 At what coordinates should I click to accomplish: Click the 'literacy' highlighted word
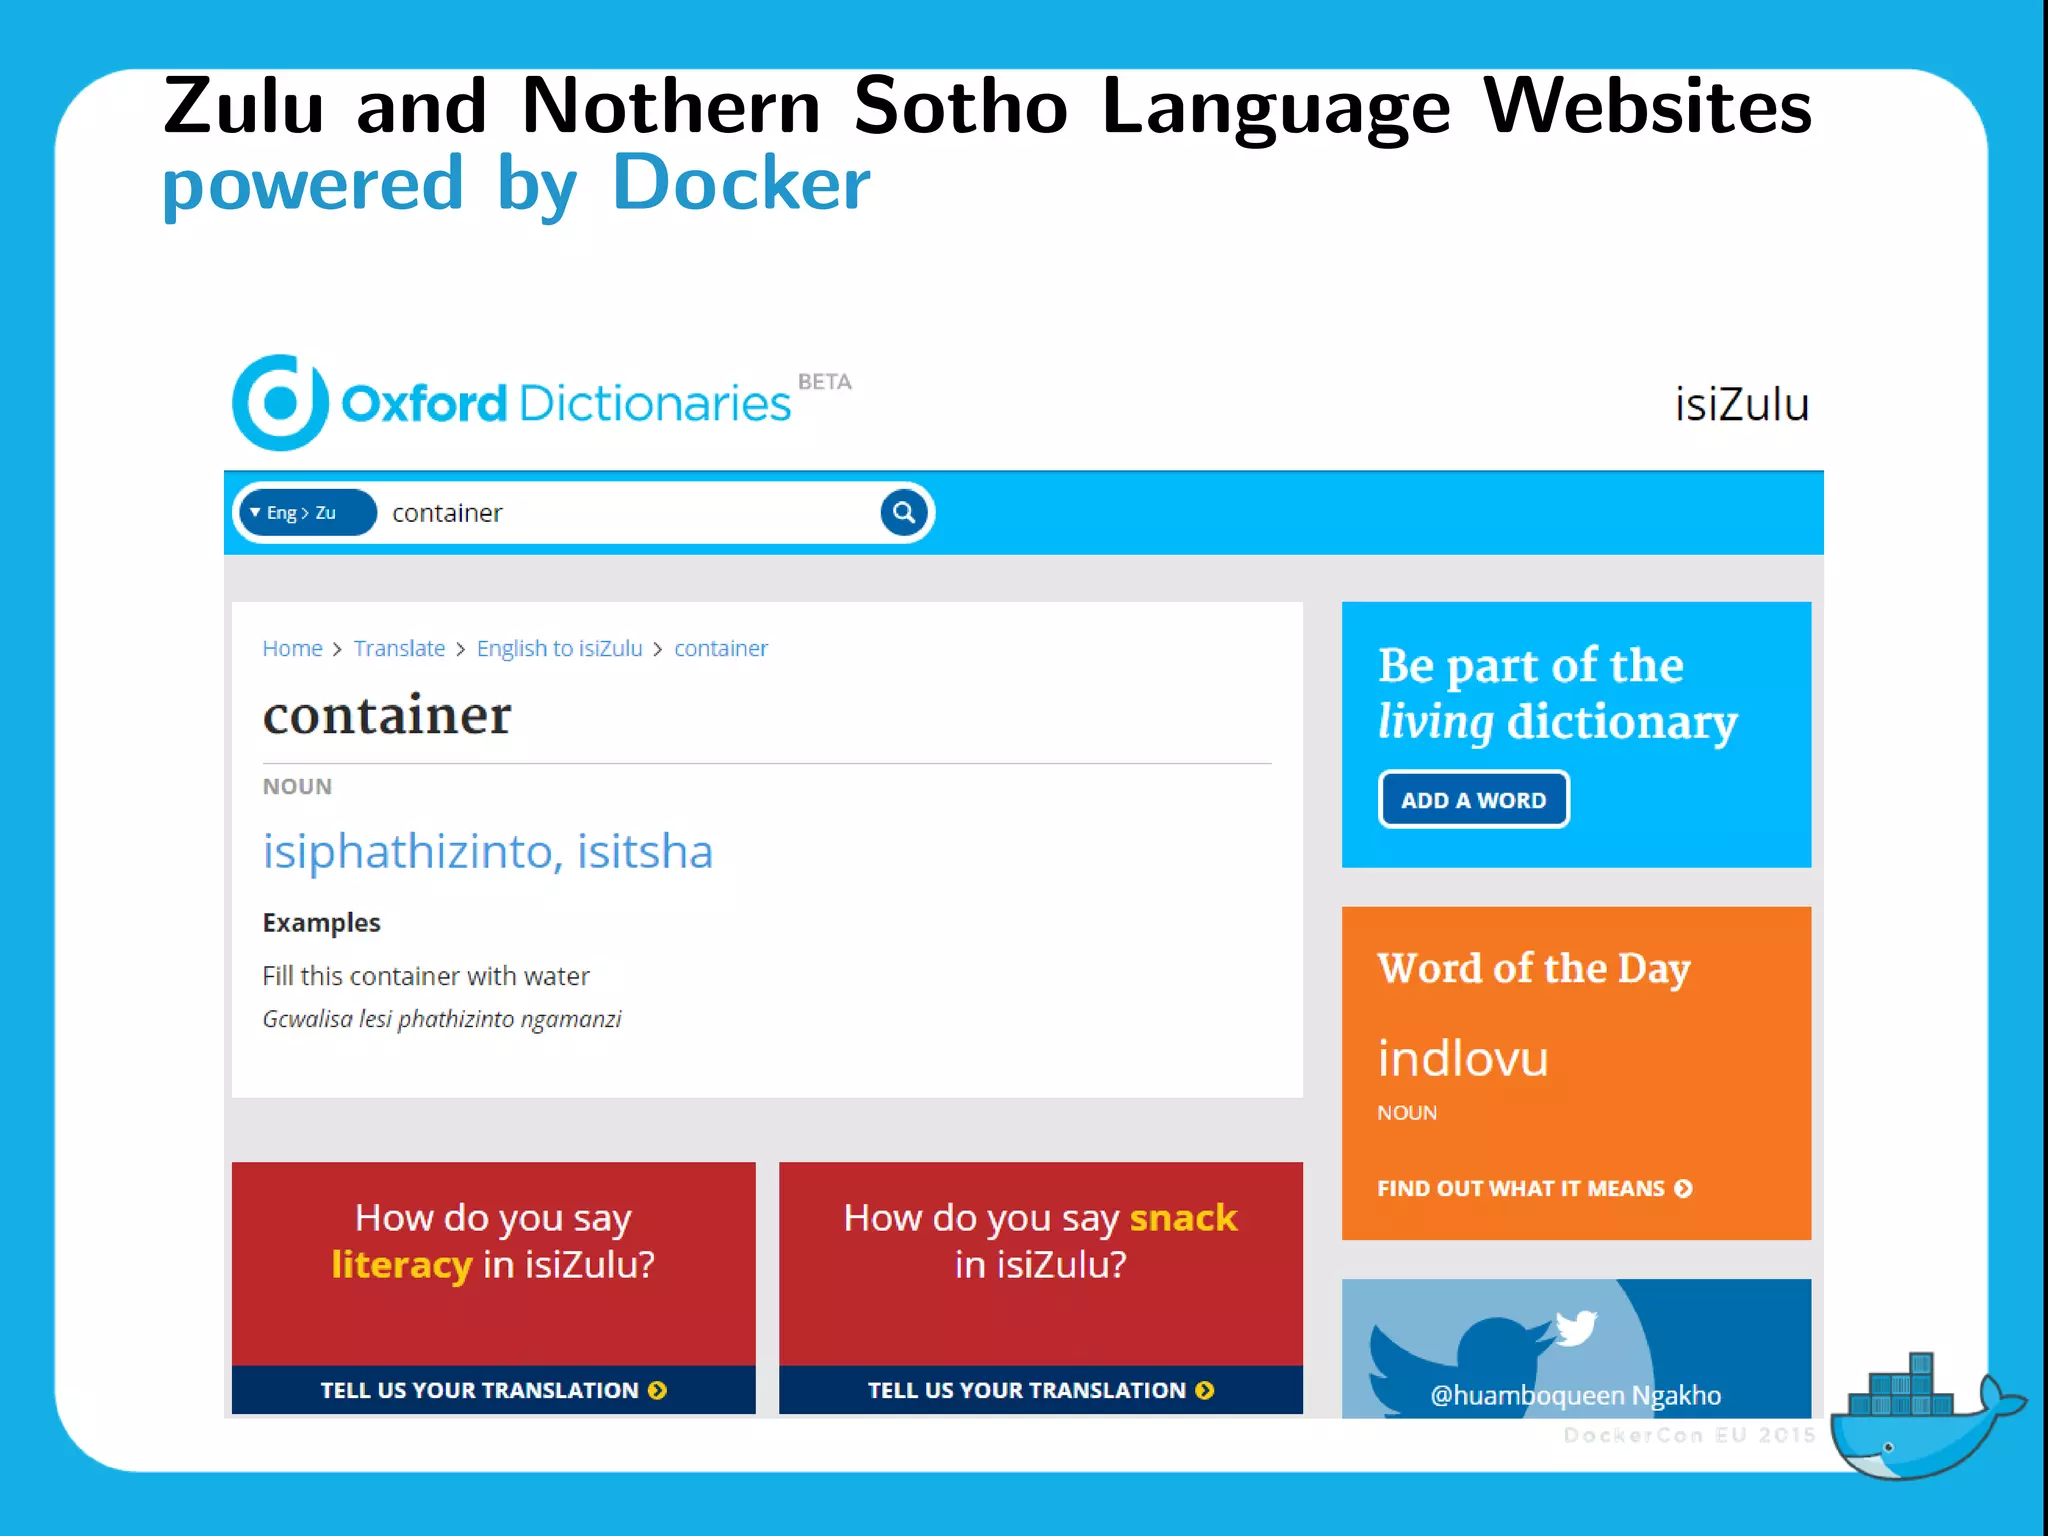(x=401, y=1264)
